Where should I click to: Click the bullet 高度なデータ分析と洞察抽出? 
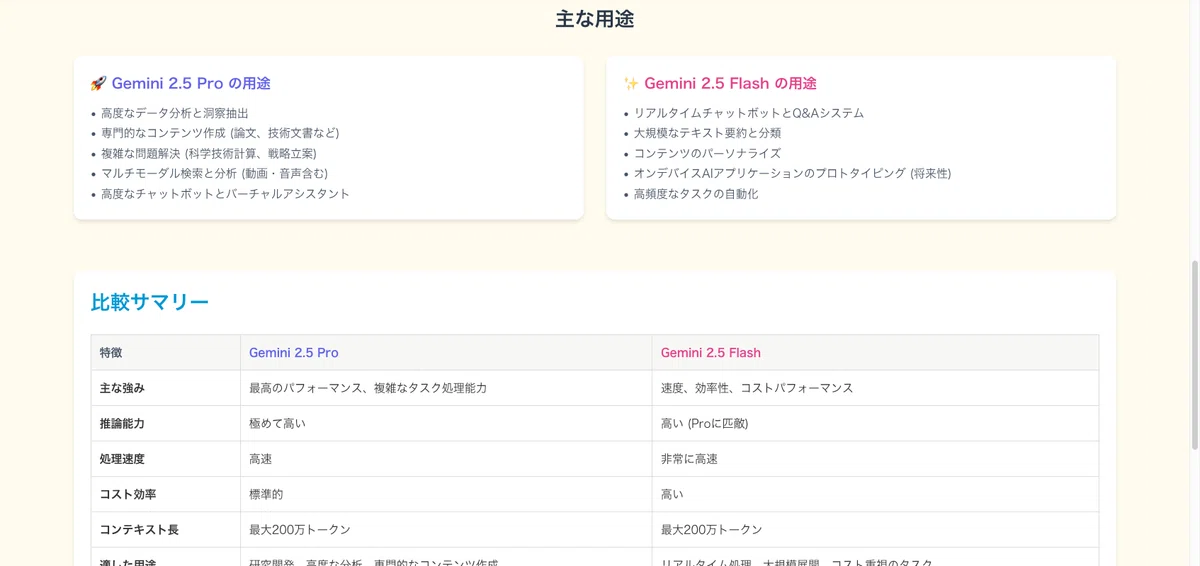[174, 113]
